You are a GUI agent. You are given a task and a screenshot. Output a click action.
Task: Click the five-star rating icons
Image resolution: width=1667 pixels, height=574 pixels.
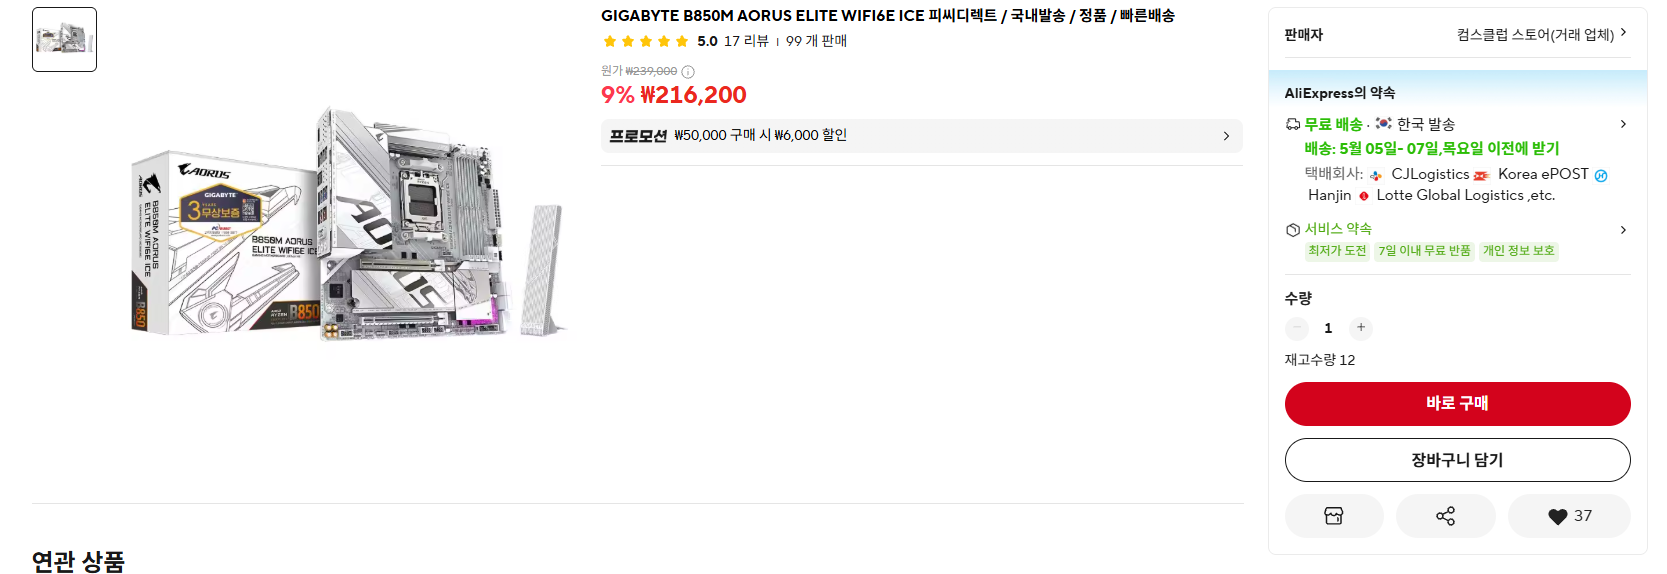(645, 41)
